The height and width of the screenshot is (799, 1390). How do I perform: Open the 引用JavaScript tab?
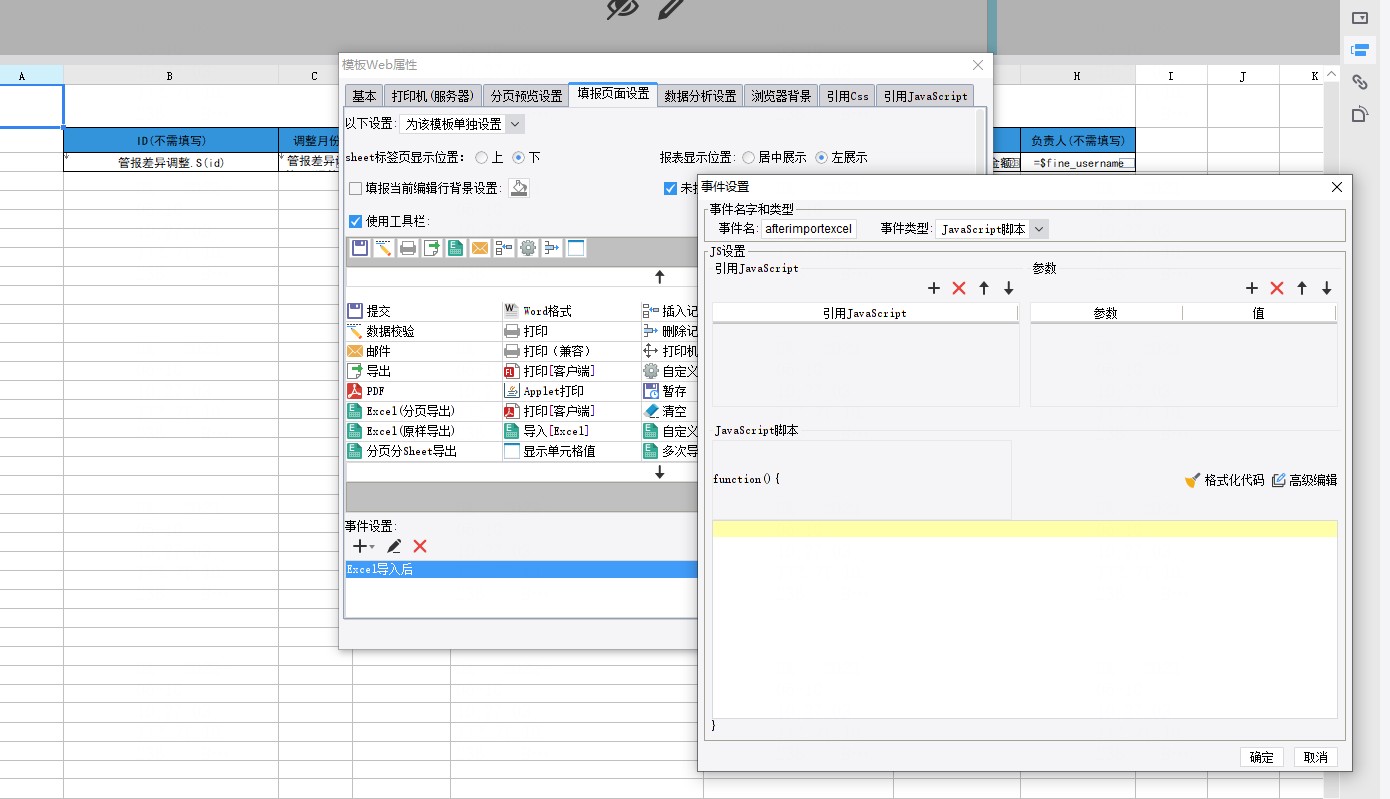[925, 96]
